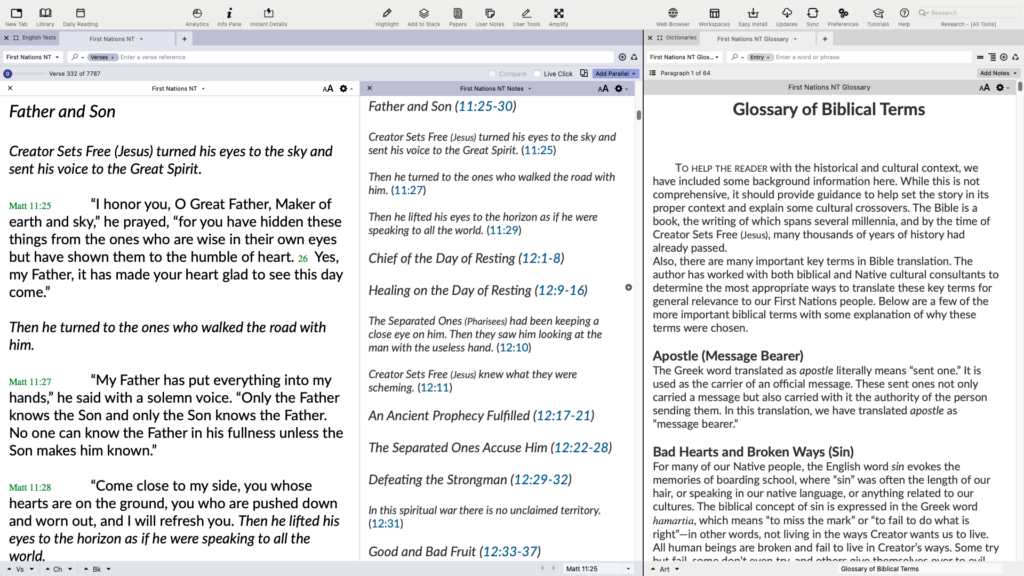Expand the Add Notes dropdown

[998, 73]
